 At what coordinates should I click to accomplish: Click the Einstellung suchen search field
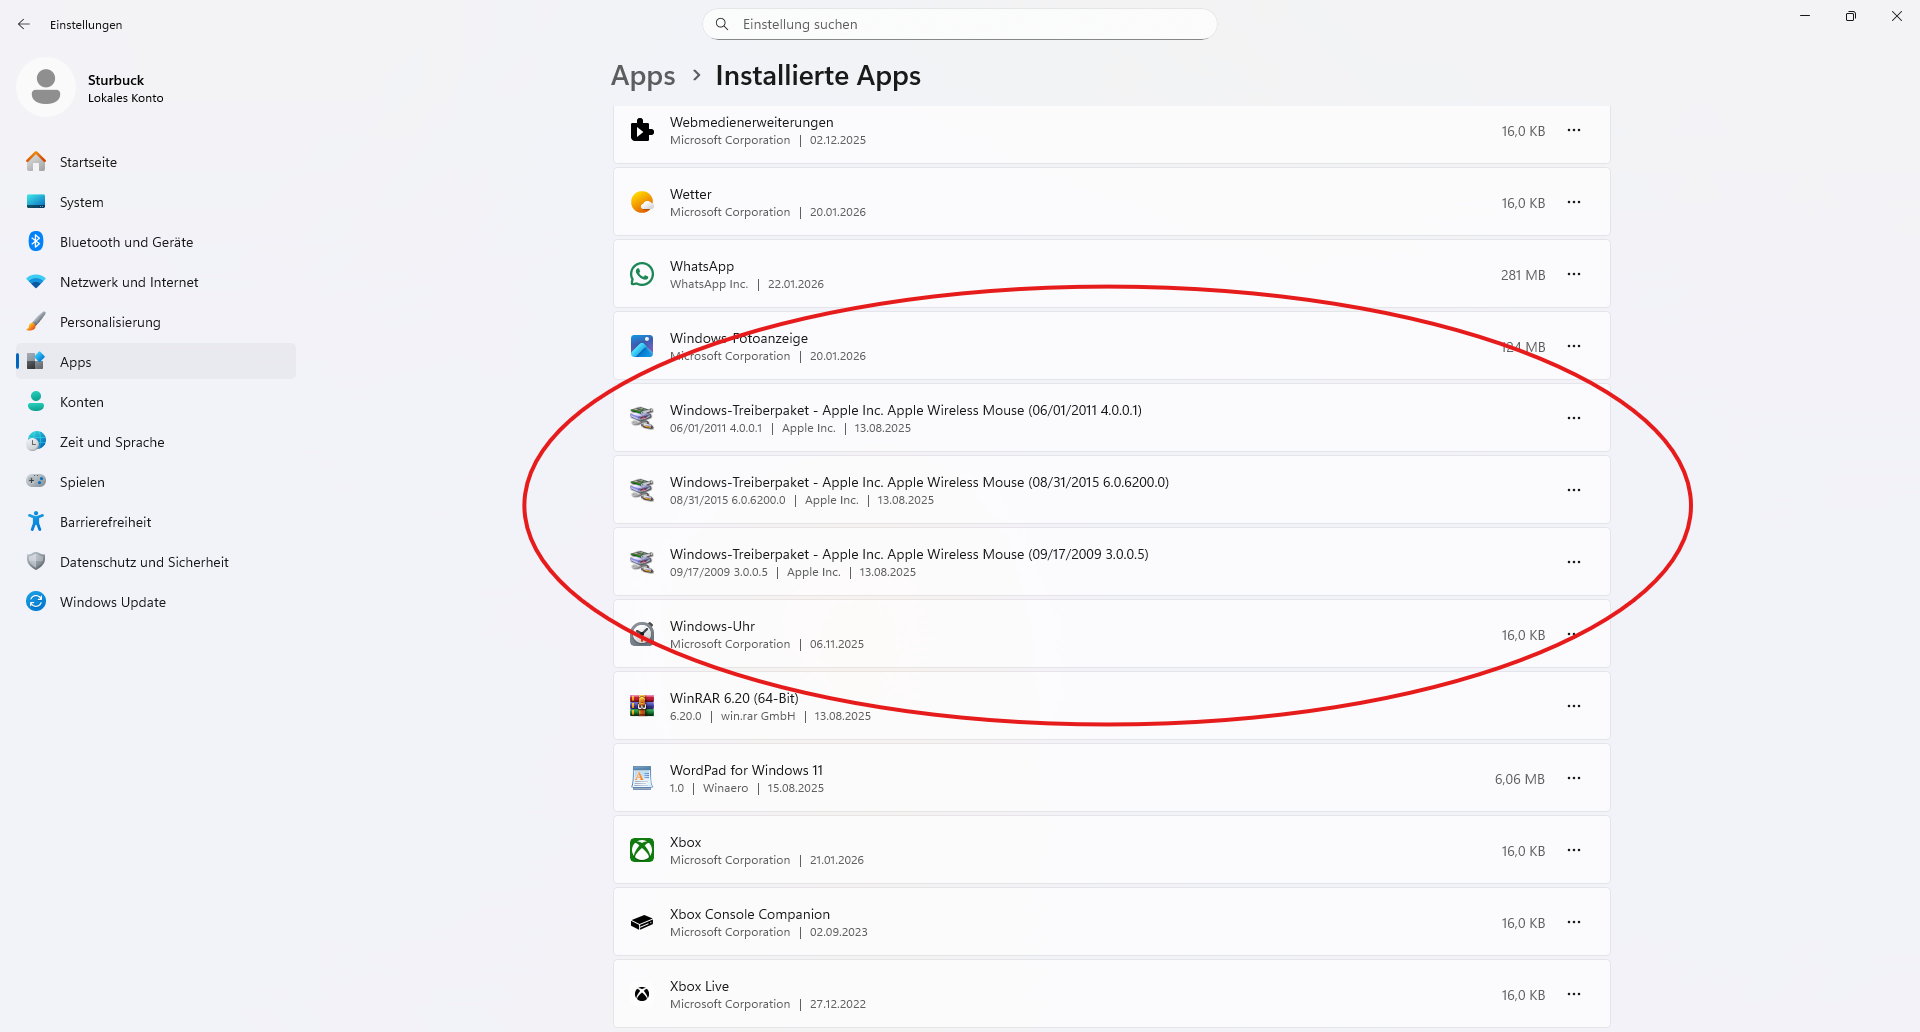960,24
